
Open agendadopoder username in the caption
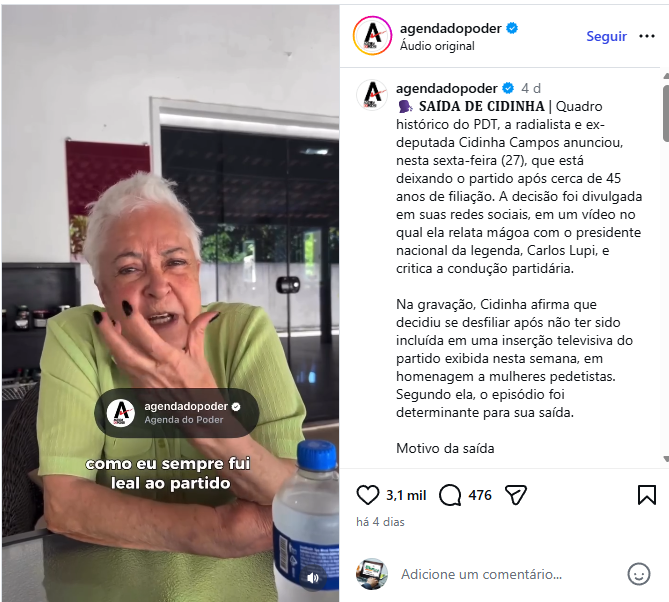tap(447, 88)
